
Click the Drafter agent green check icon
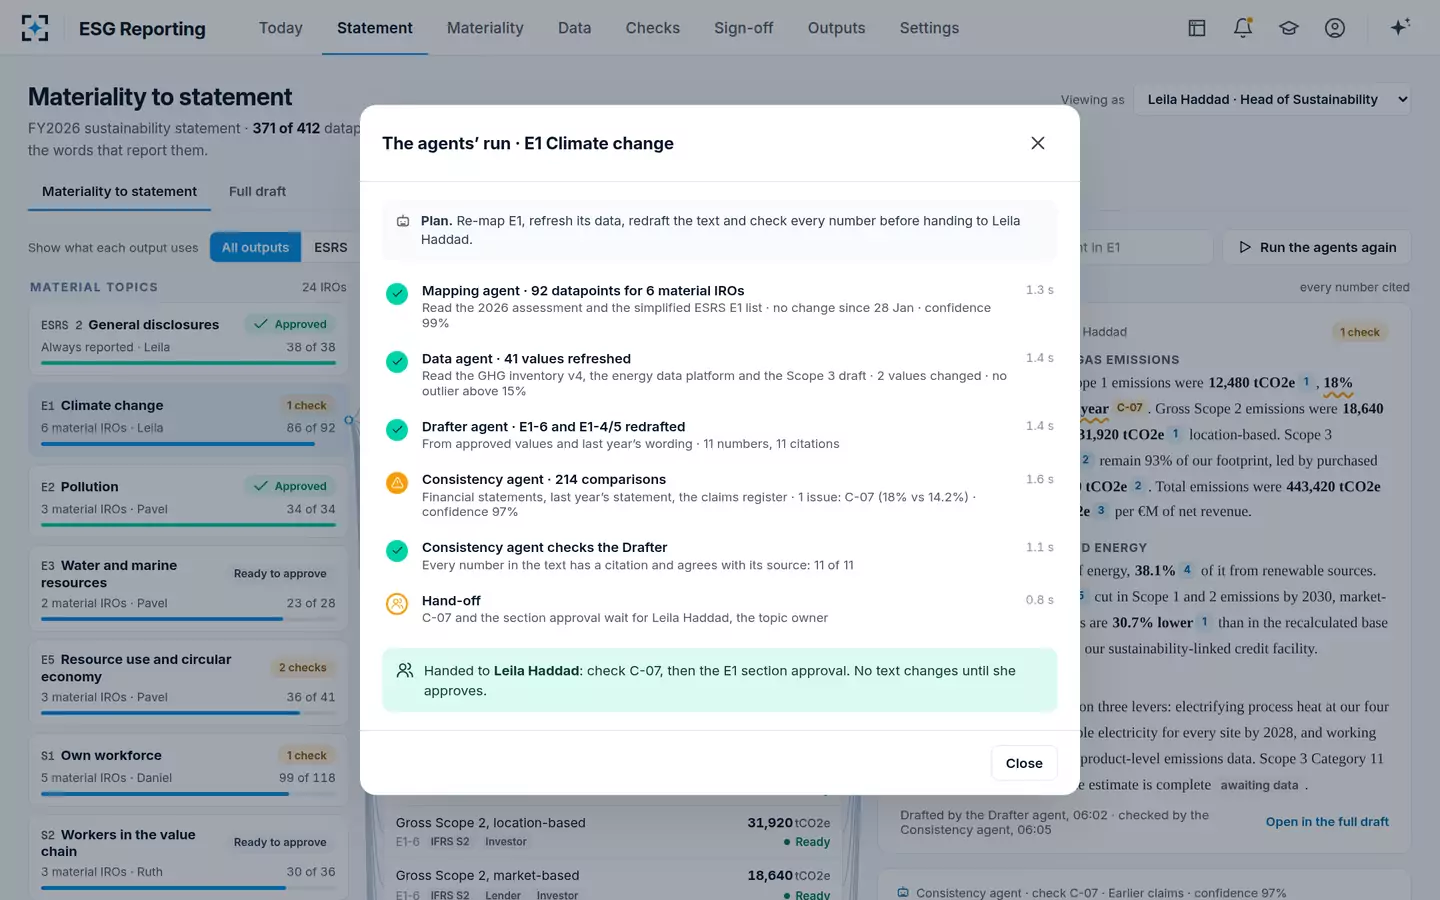[397, 430]
